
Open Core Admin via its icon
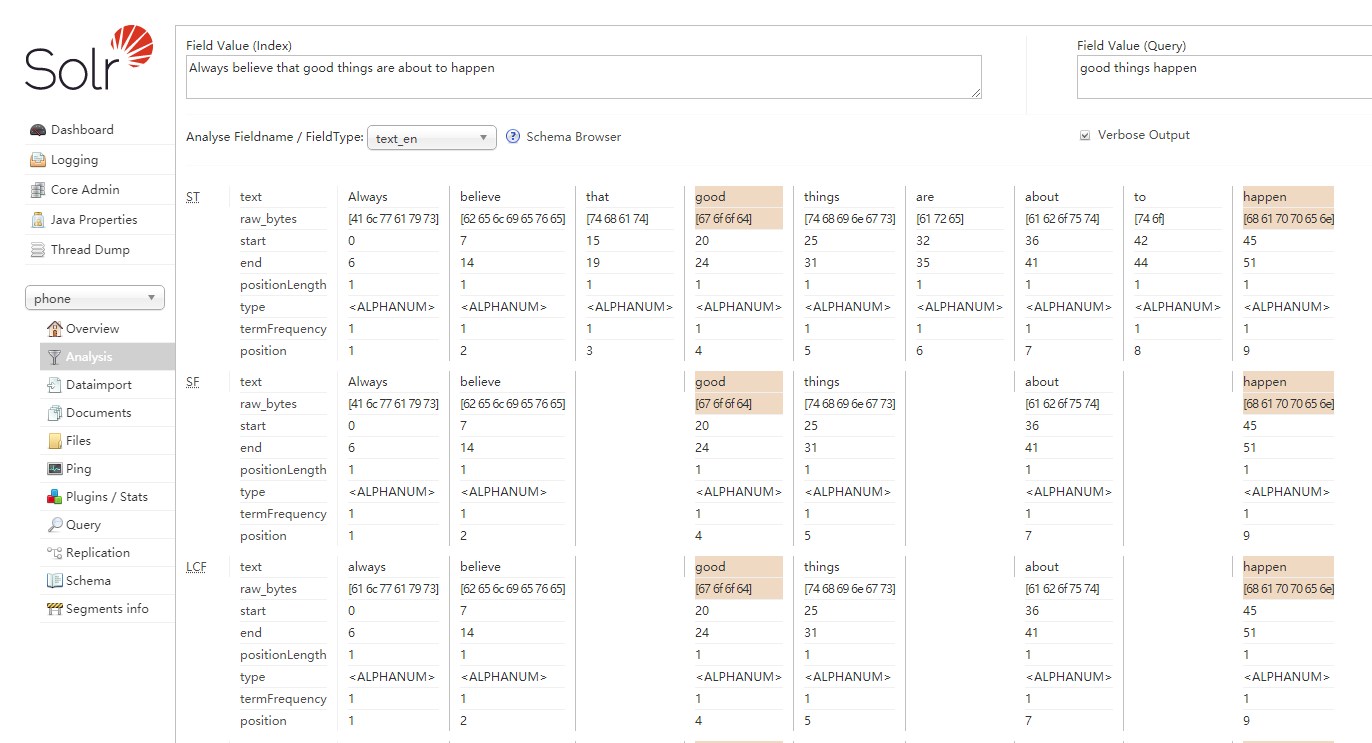pyautogui.click(x=38, y=190)
